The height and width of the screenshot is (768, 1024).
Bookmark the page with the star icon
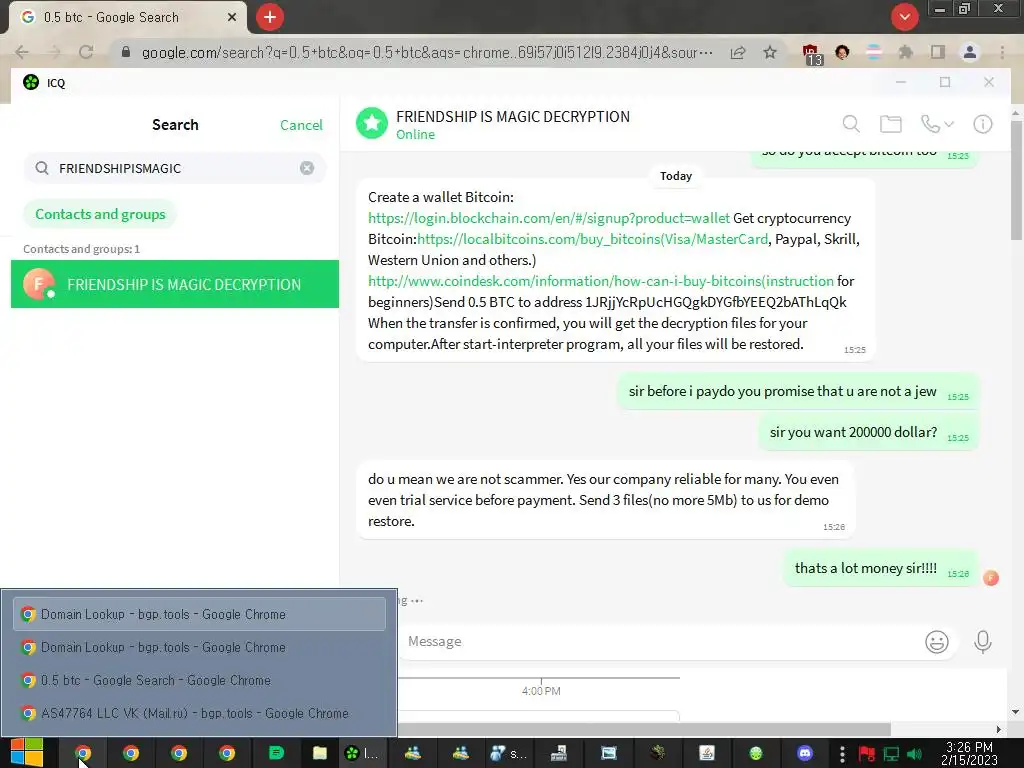pos(770,52)
